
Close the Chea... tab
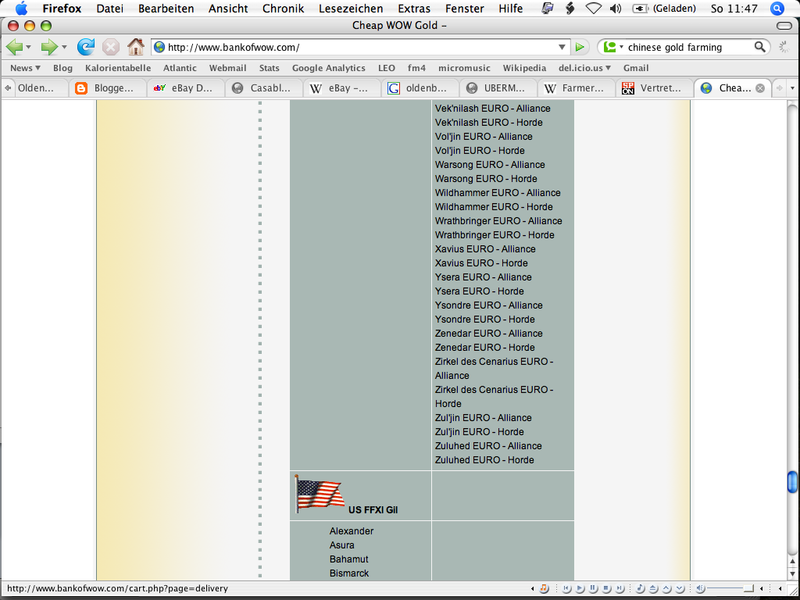760,88
